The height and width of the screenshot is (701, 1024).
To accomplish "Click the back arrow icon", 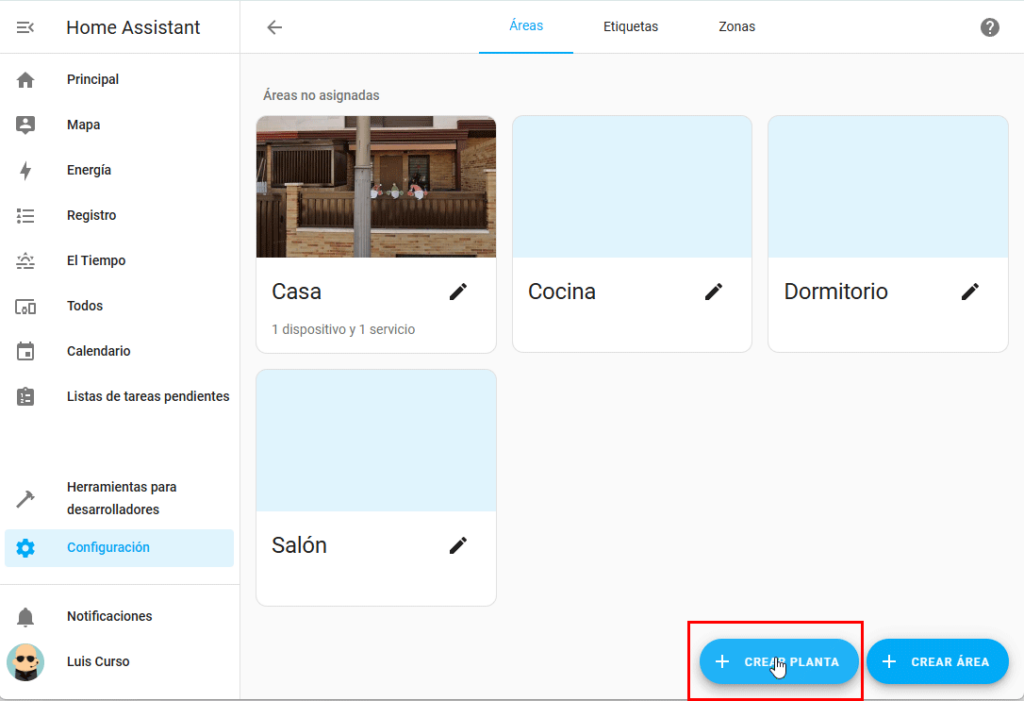I will [275, 27].
